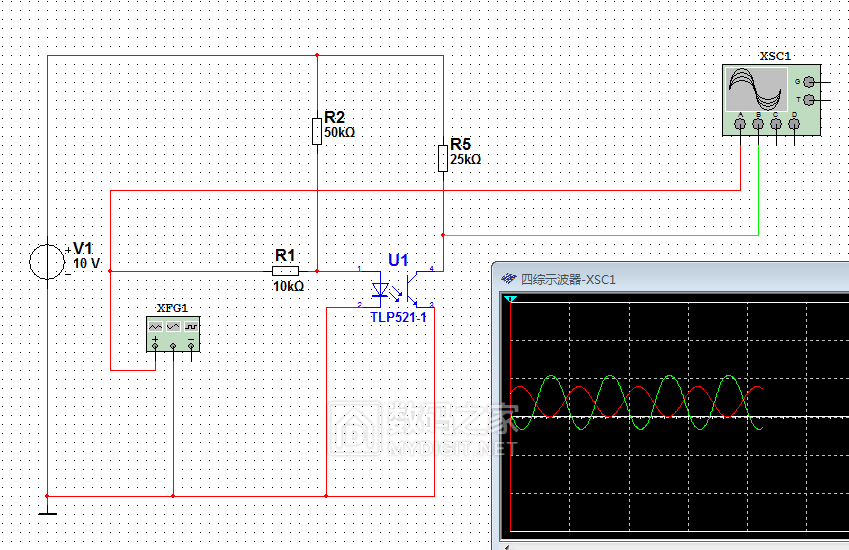
Task: Click the cursor marker atop the scope display
Action: 511,299
